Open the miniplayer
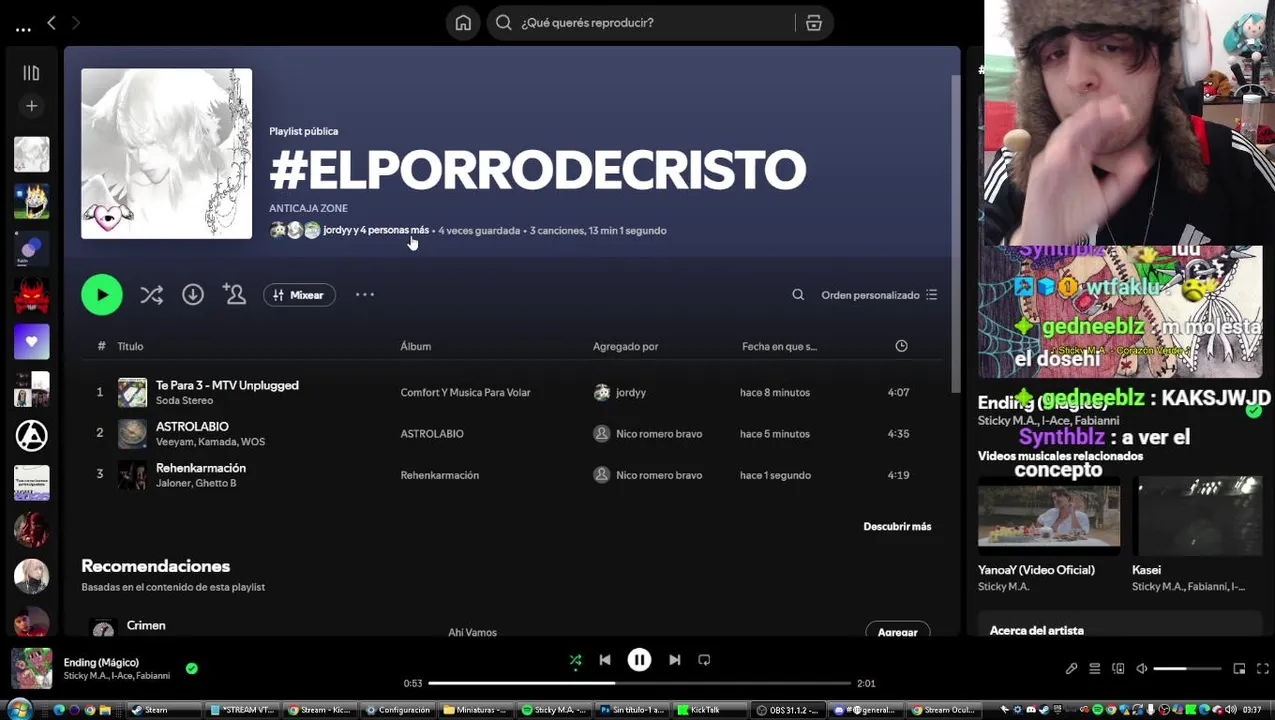The width and height of the screenshot is (1275, 720). (x=1239, y=669)
